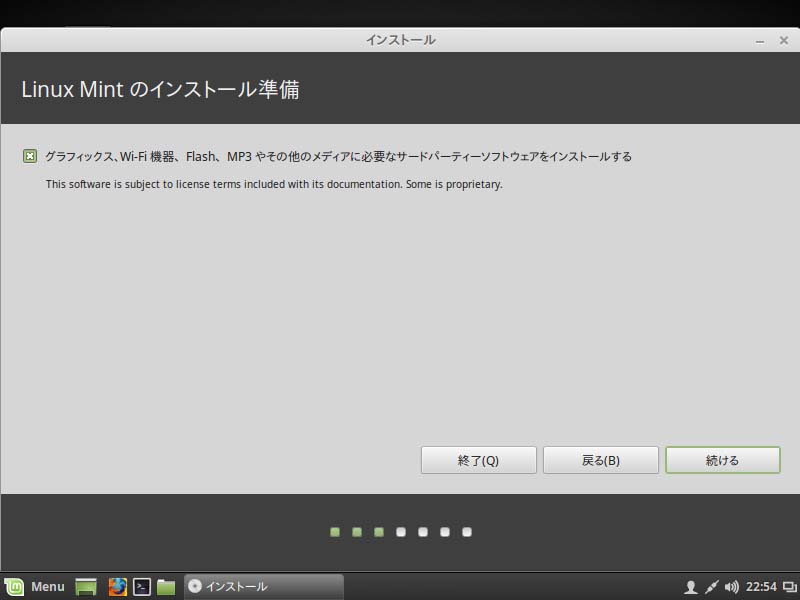Click the volume speaker icon in system tray
This screenshot has height=600, width=800.
coord(732,587)
